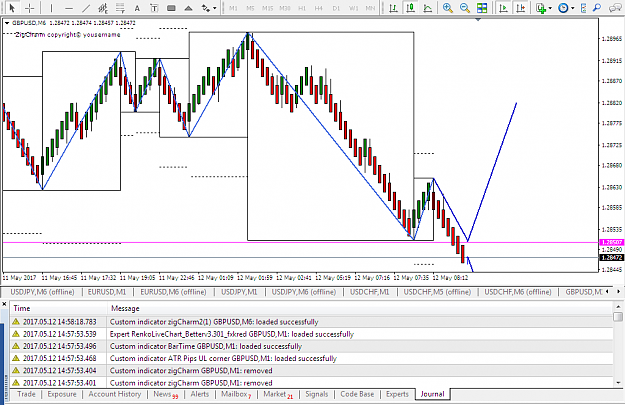Pick the Vertical Line drawing tool
Viewport: 625px width, 405px height.
click(51, 8)
